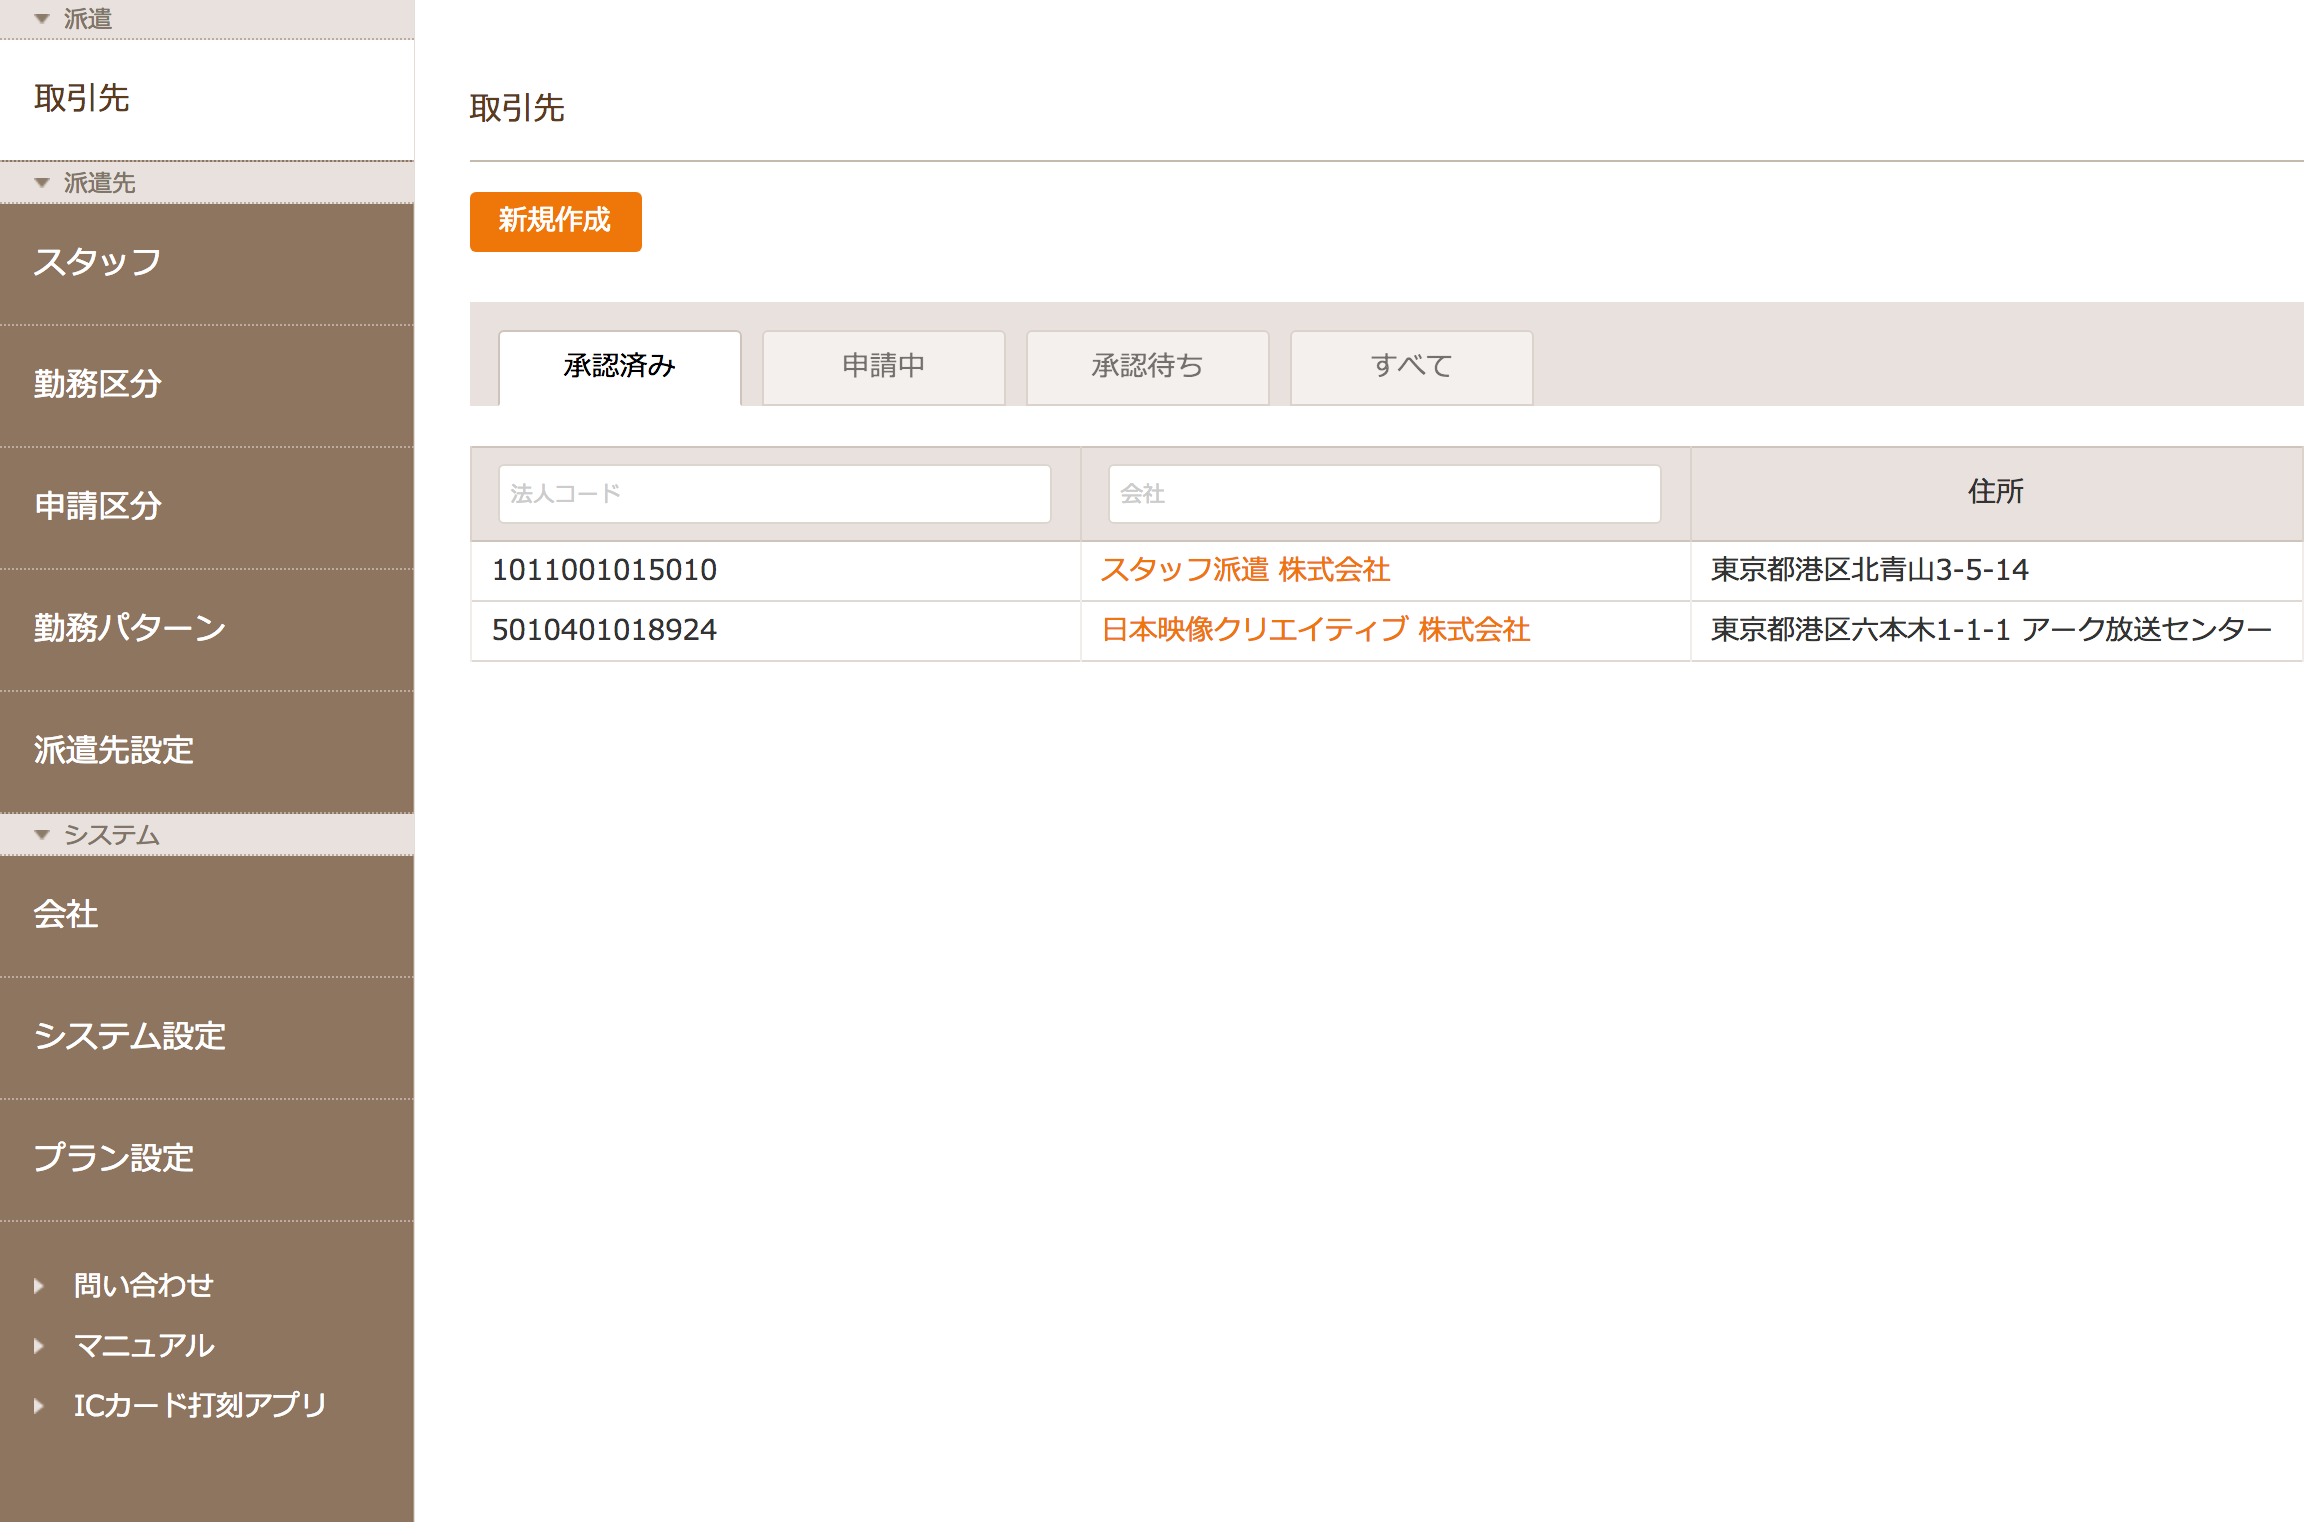This screenshot has width=2320, height=1540.
Task: Open 派遣先設定 in sidebar
Action: click(207, 752)
